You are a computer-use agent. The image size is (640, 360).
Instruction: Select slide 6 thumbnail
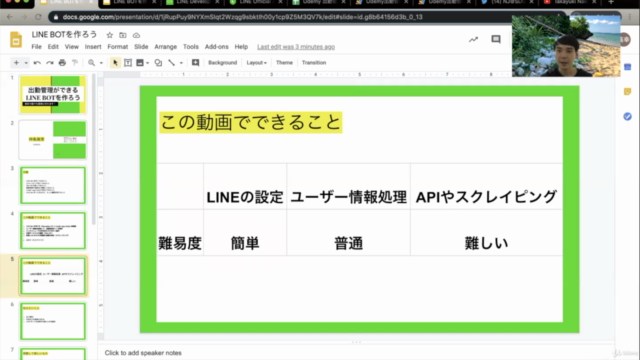click(53, 321)
